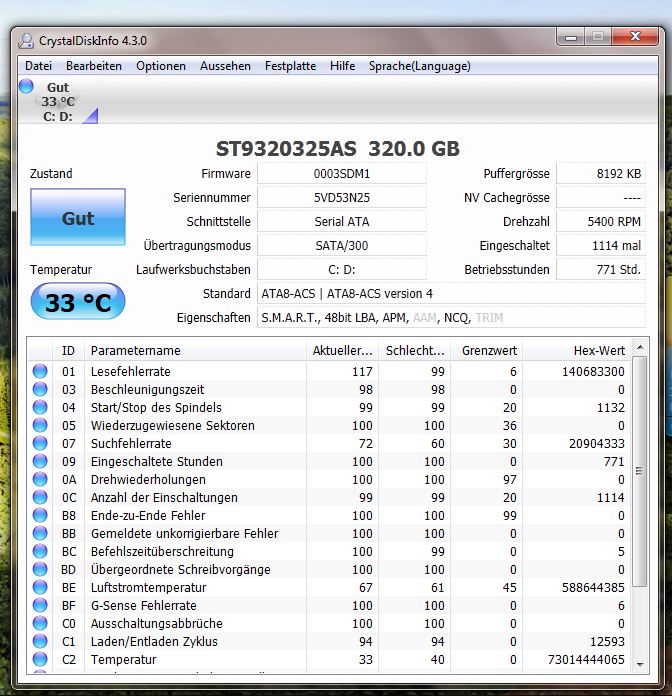
Task: Select the G-Sense Fehlerrate parameter name
Action: [143, 605]
